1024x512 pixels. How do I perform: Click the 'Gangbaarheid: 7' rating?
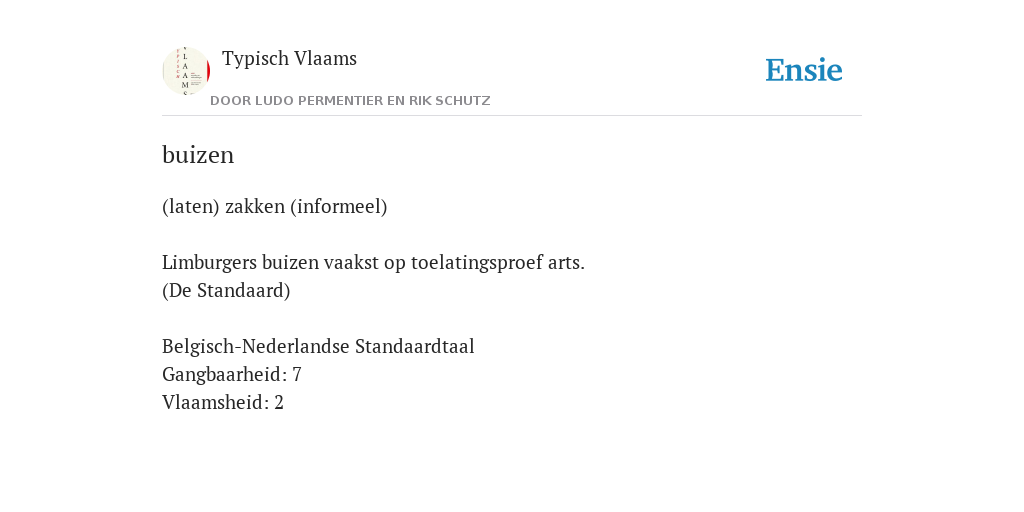tap(232, 374)
